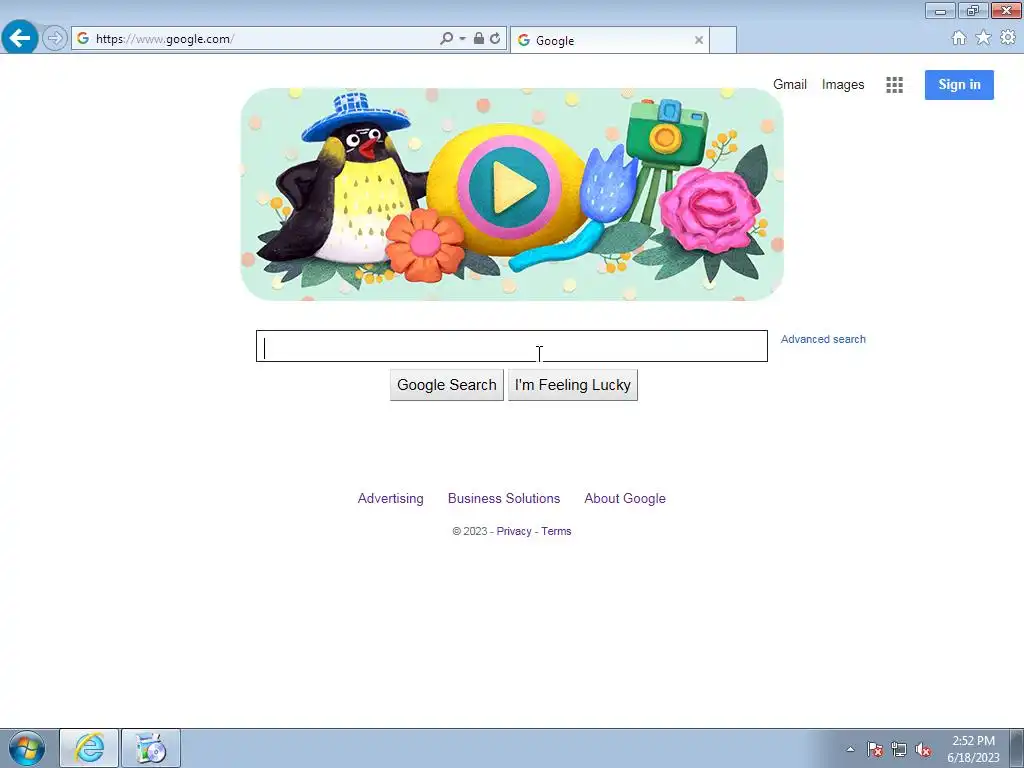Show hidden tray icons arrow
This screenshot has height=768, width=1024.
(850, 749)
